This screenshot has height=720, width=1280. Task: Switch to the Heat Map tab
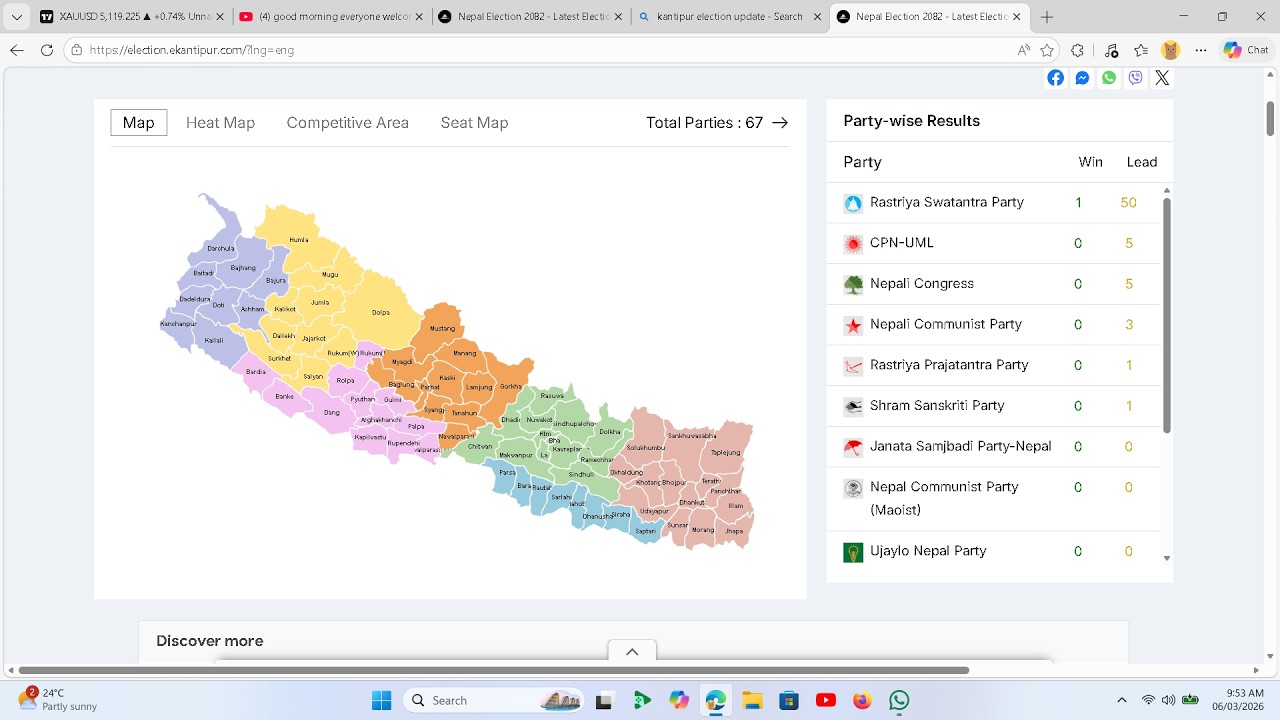click(x=220, y=123)
